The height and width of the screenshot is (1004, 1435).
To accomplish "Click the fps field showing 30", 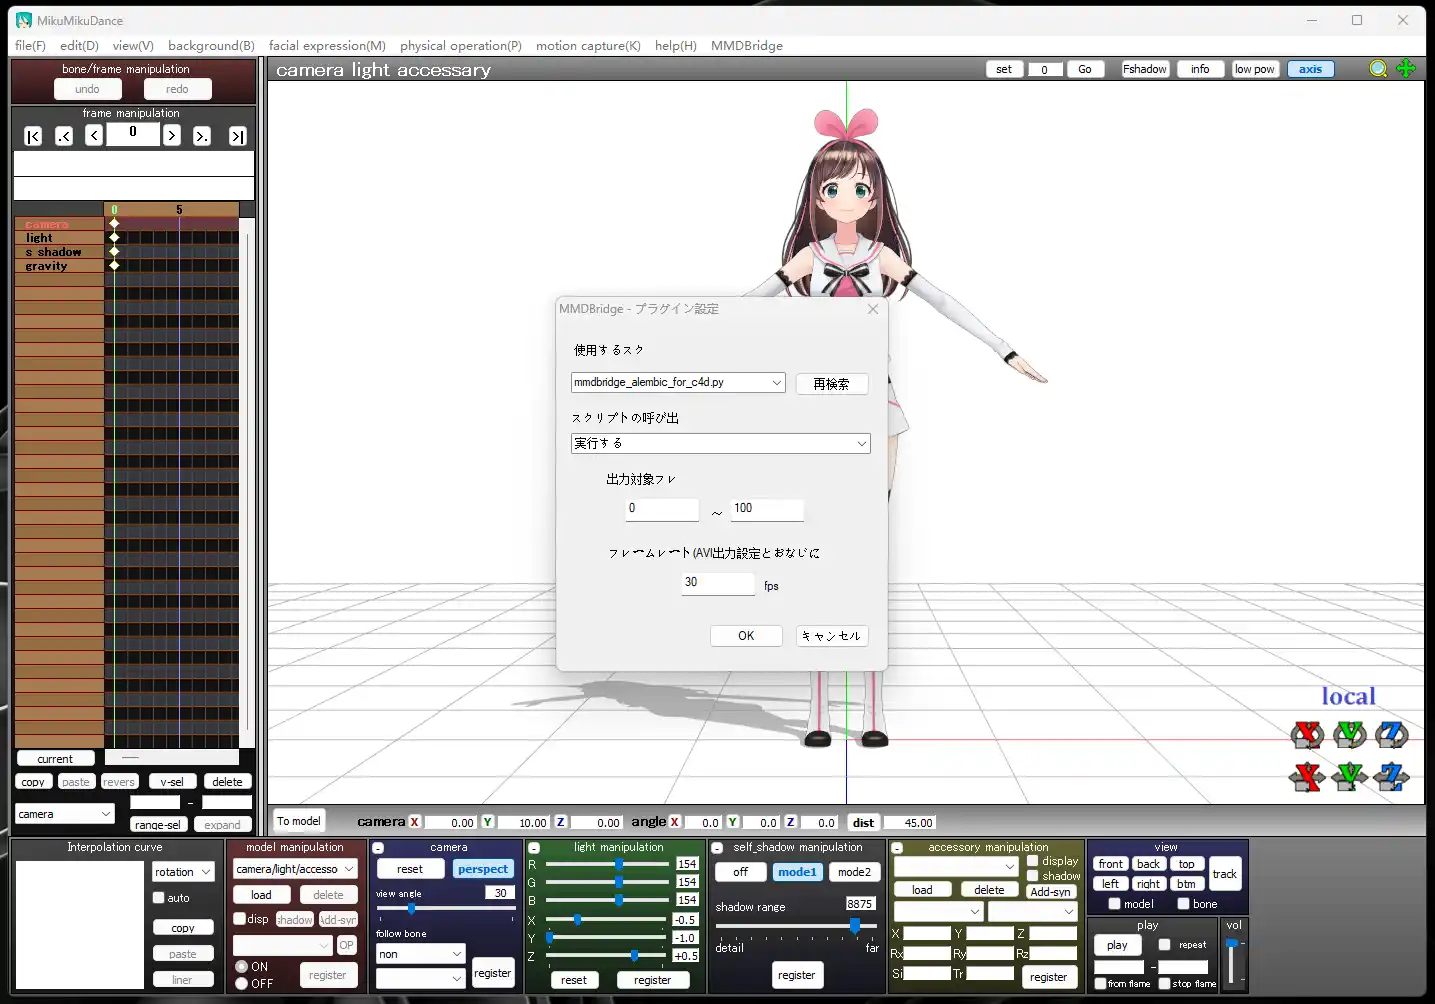I will 718,583.
